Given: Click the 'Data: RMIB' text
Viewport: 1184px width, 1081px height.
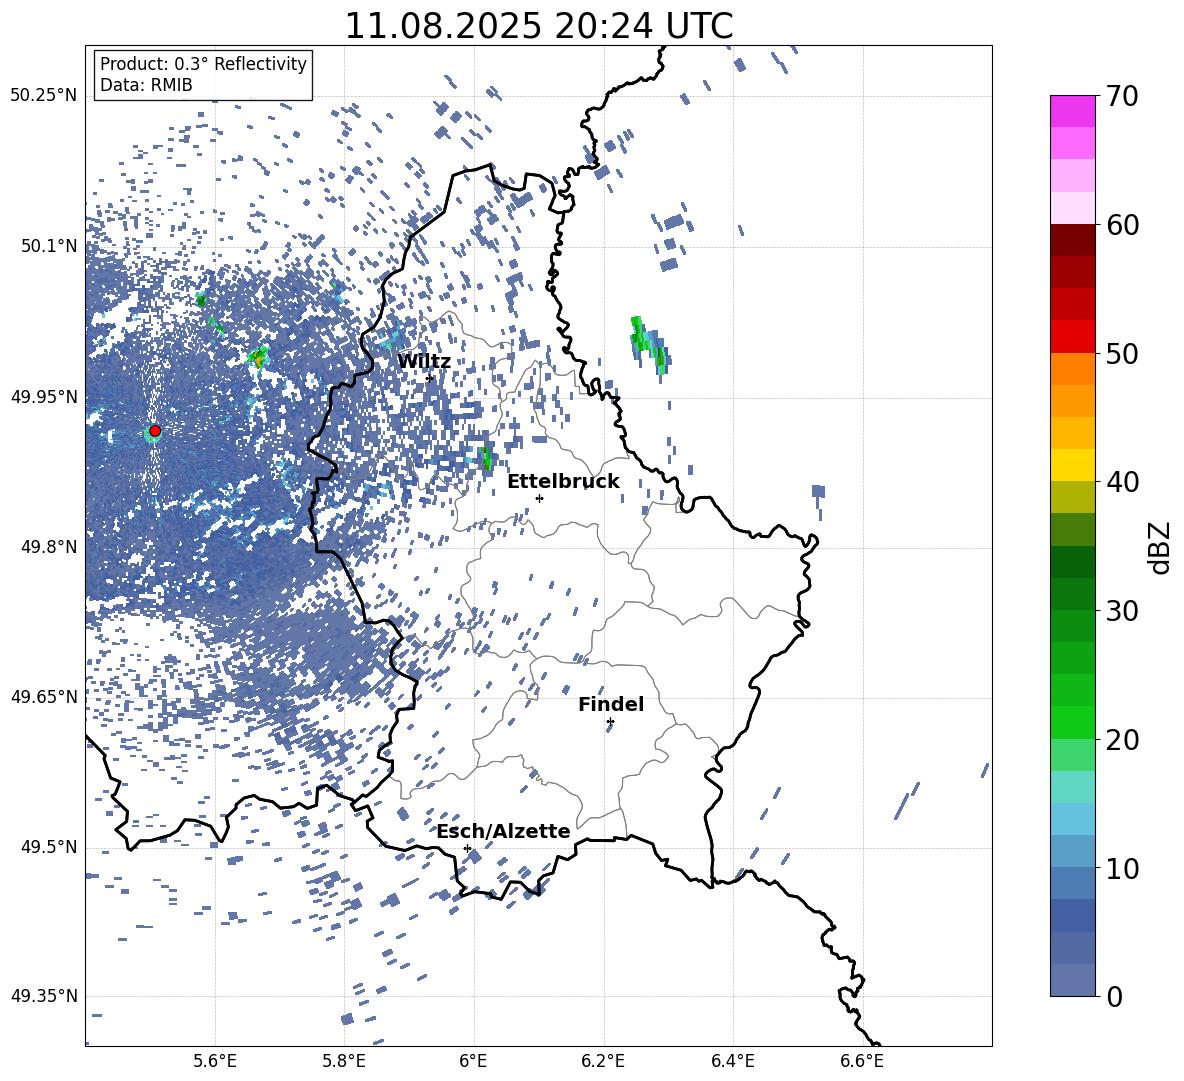Looking at the screenshot, I should pyautogui.click(x=146, y=85).
